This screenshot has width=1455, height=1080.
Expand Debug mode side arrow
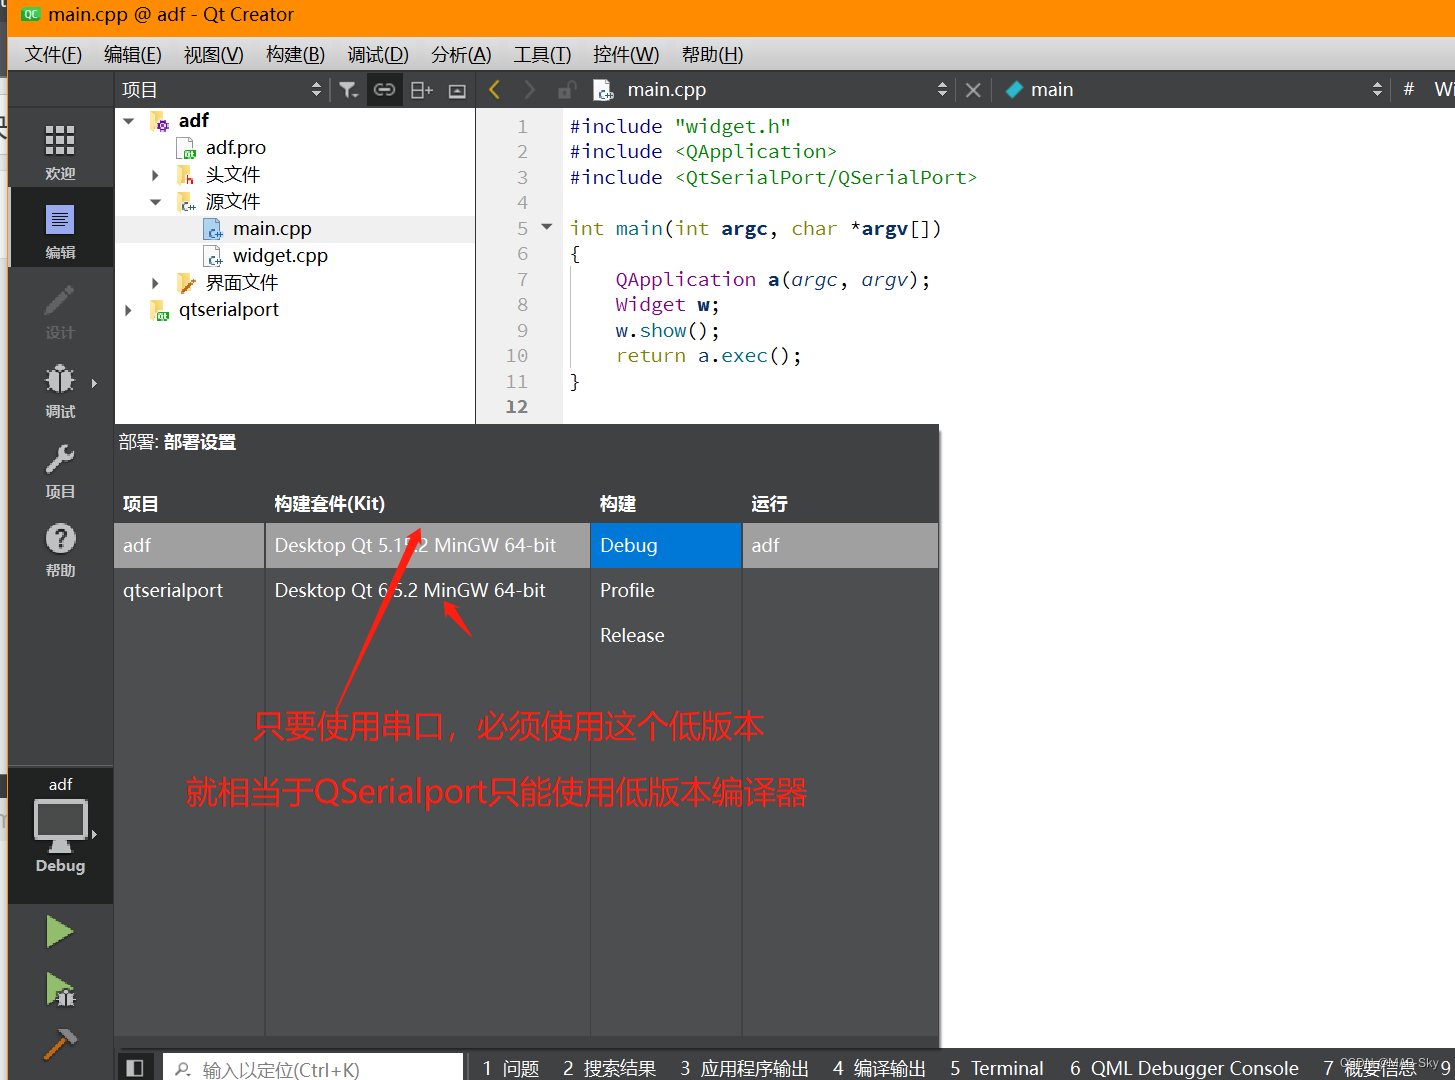[x=95, y=383]
